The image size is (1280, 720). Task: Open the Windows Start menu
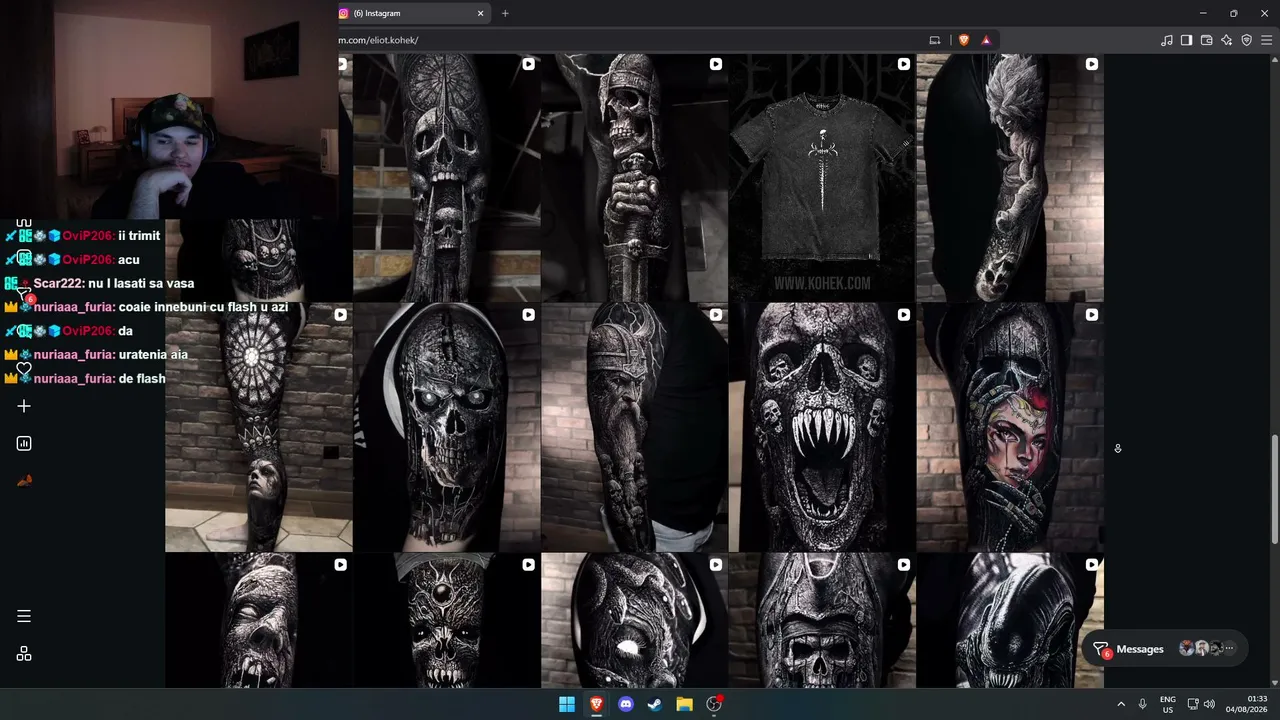(567, 704)
